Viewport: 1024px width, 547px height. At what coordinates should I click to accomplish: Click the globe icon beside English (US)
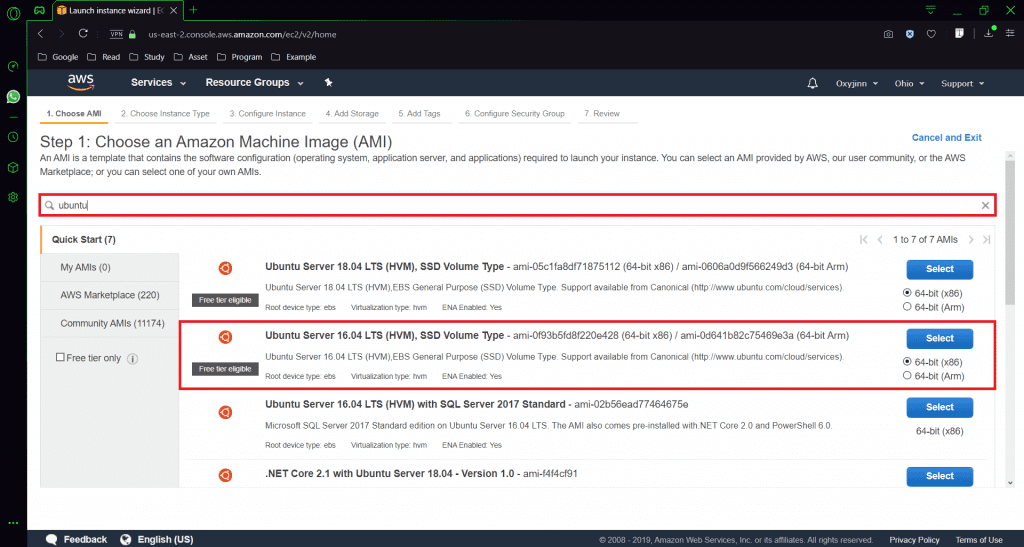[x=126, y=539]
